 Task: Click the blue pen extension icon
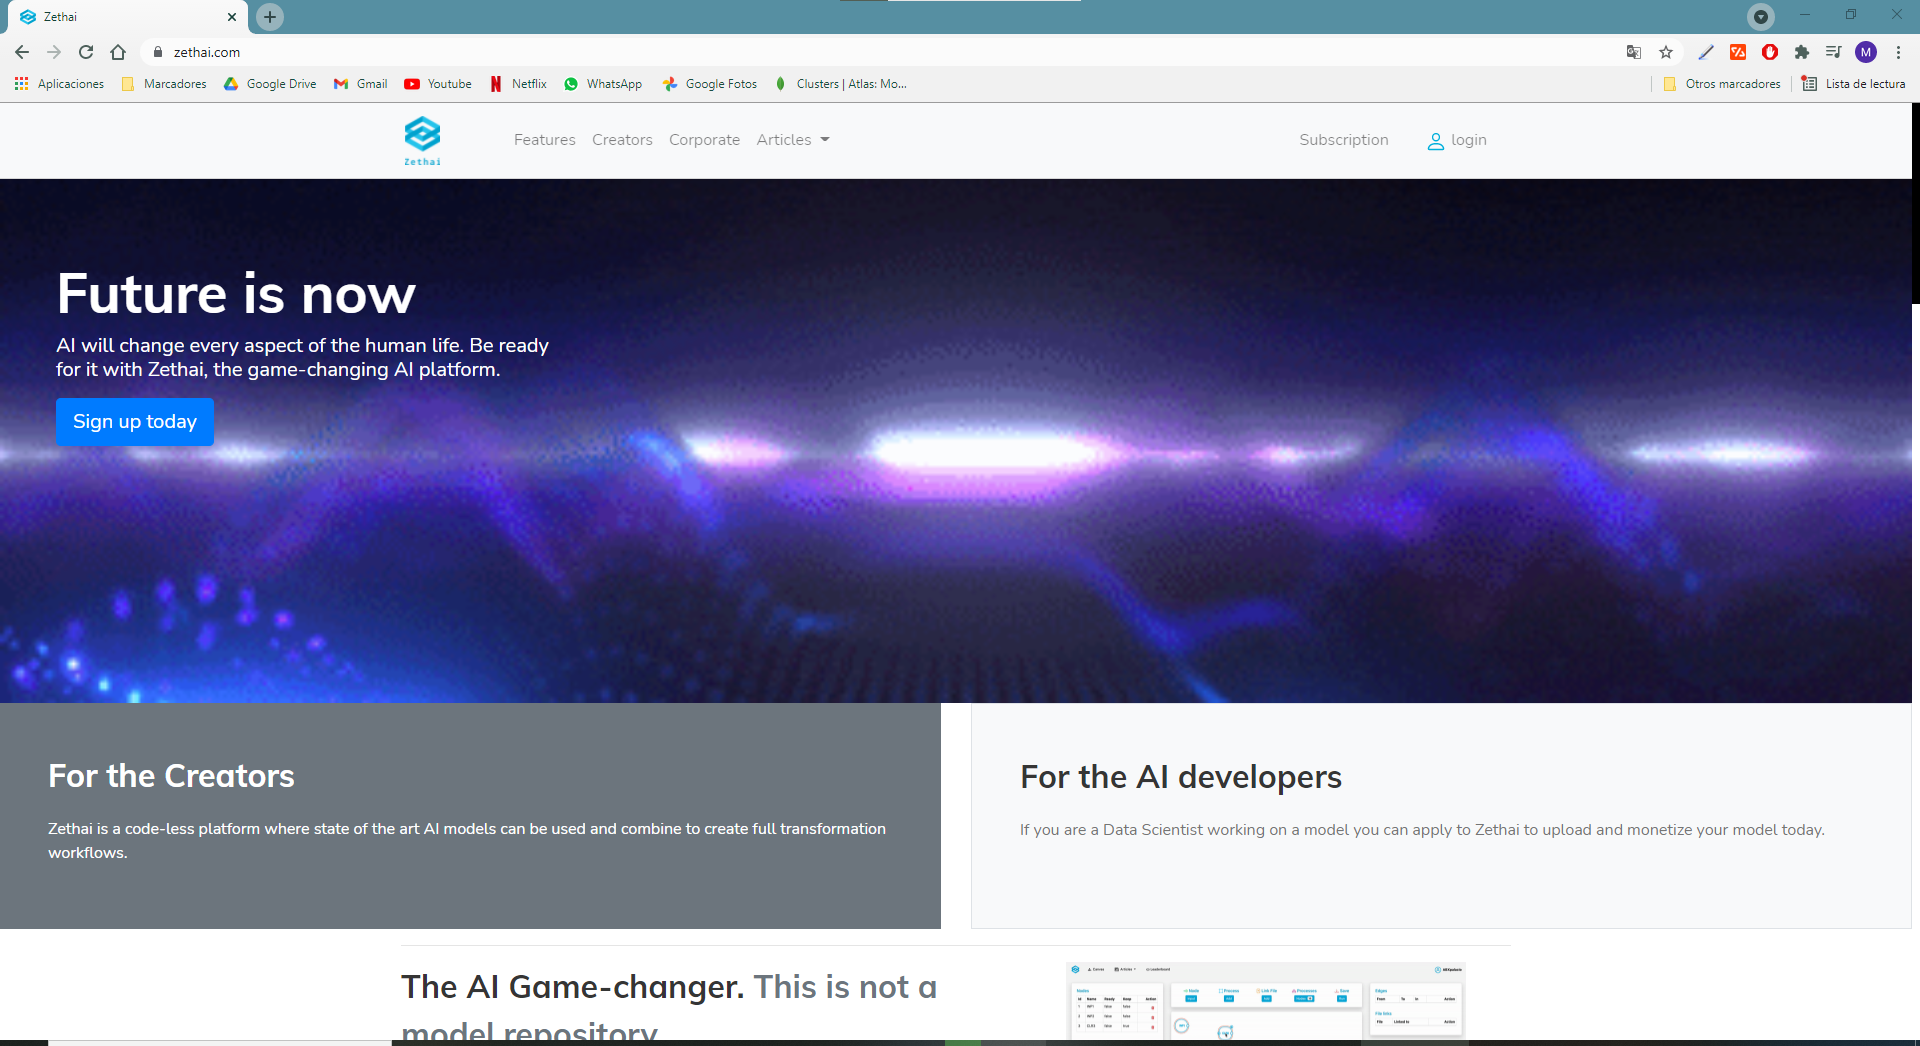1706,52
